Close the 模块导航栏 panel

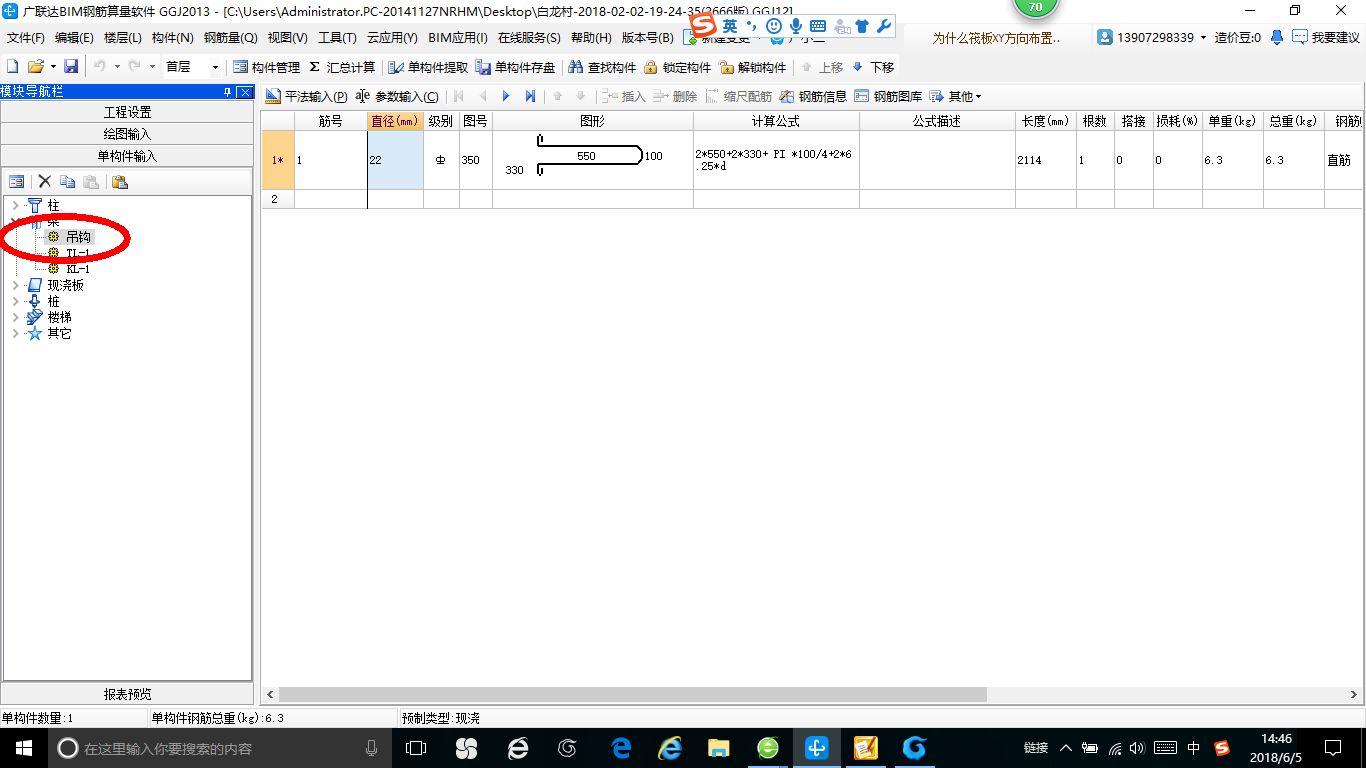(244, 92)
